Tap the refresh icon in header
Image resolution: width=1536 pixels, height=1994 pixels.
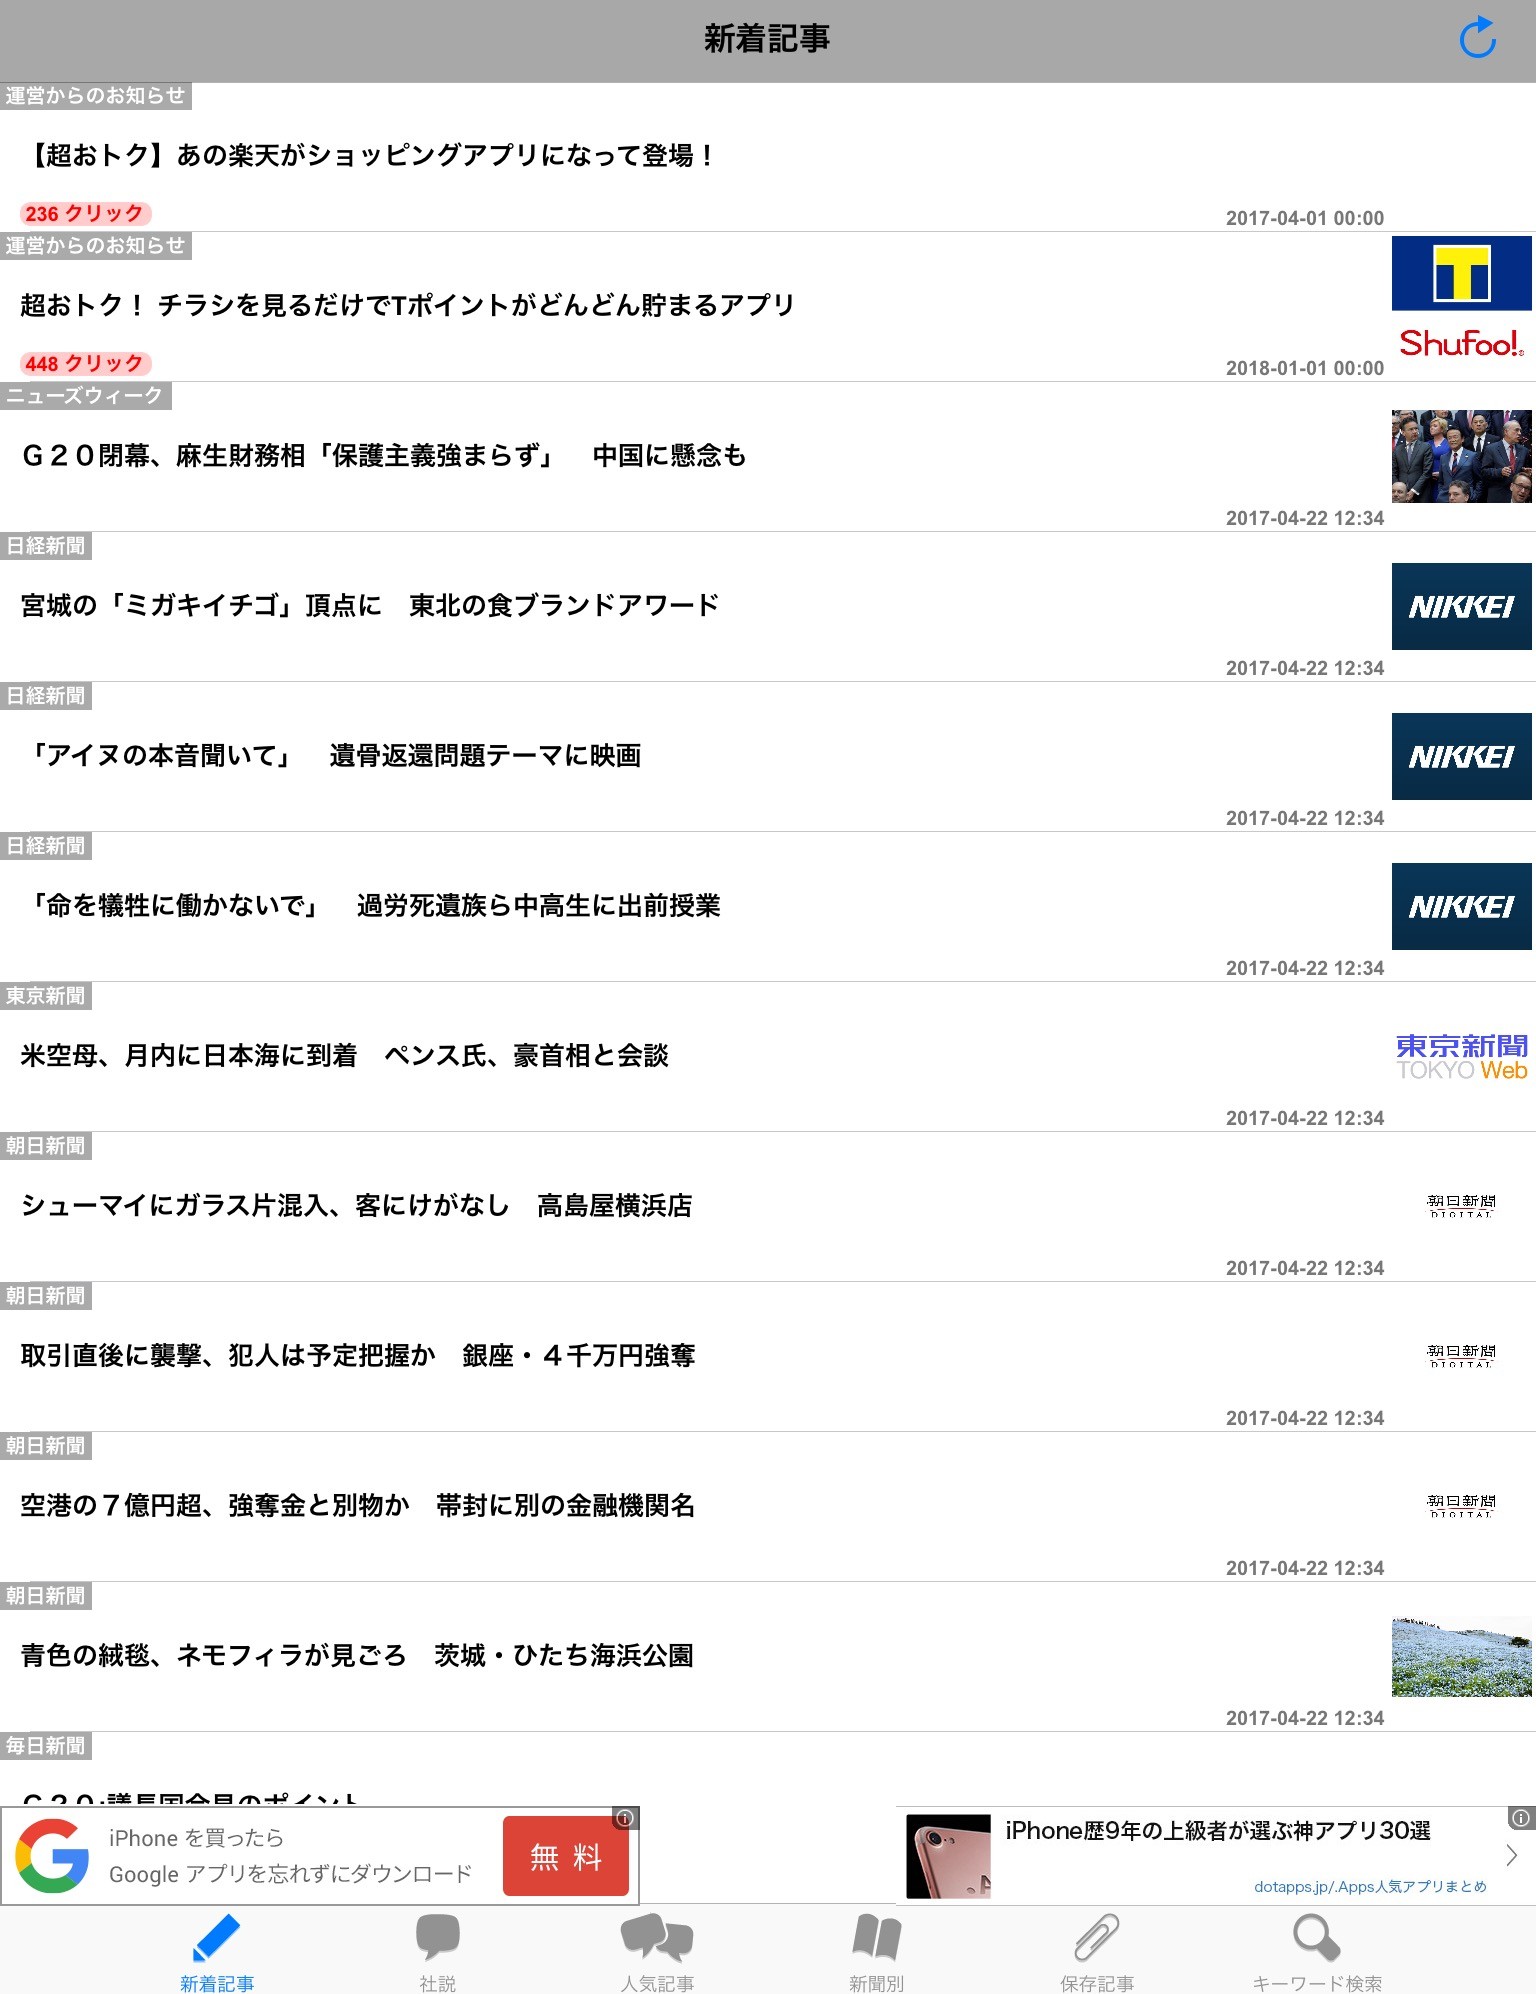[1477, 39]
